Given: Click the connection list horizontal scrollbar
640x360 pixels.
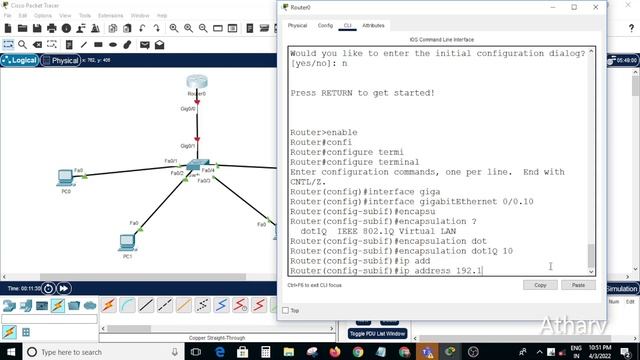Looking at the screenshot, I should (129, 329).
